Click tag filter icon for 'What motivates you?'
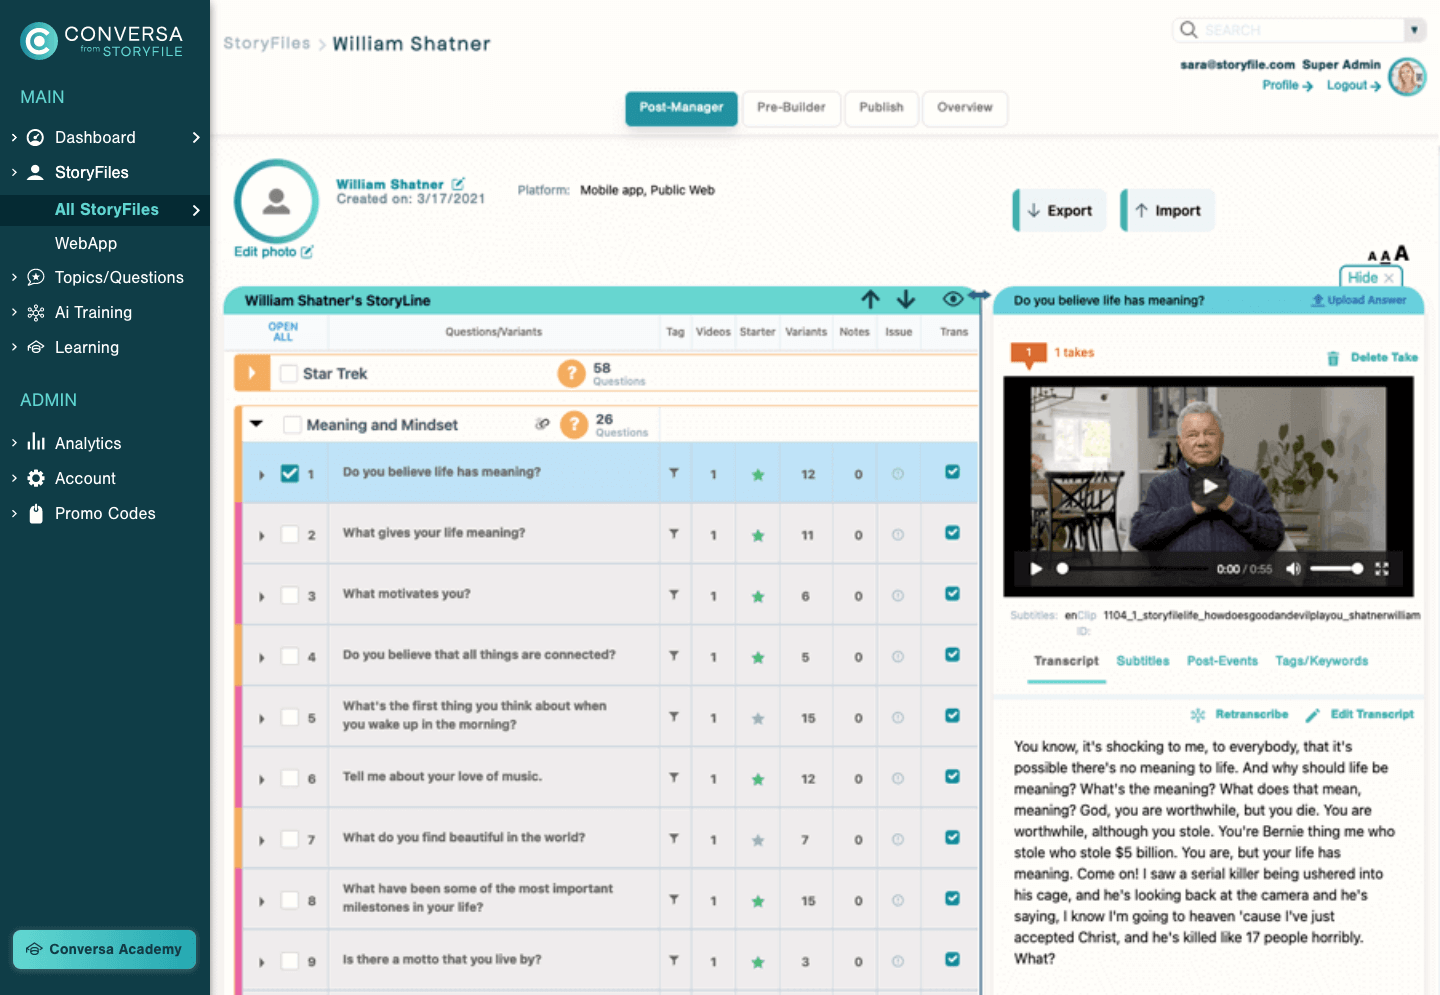The image size is (1440, 995). point(674,594)
